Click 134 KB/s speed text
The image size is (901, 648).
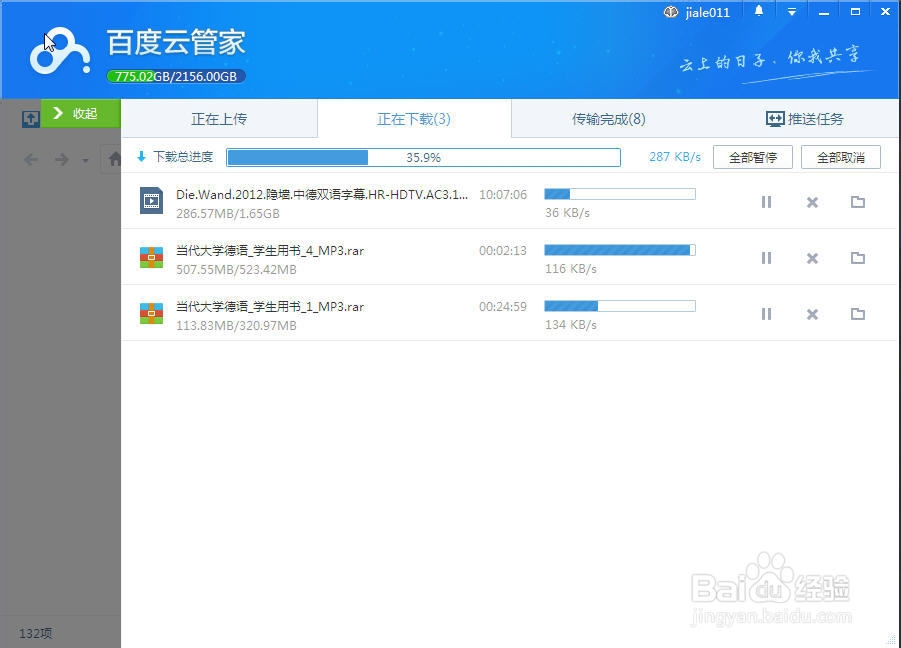[x=571, y=325]
